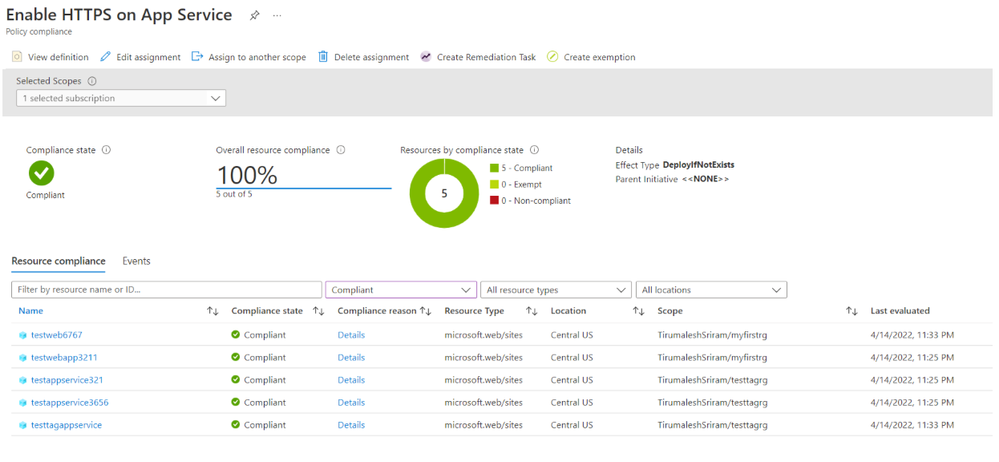Open Details for testappservice3656 row
This screenshot has height=462, width=999.
(351, 403)
